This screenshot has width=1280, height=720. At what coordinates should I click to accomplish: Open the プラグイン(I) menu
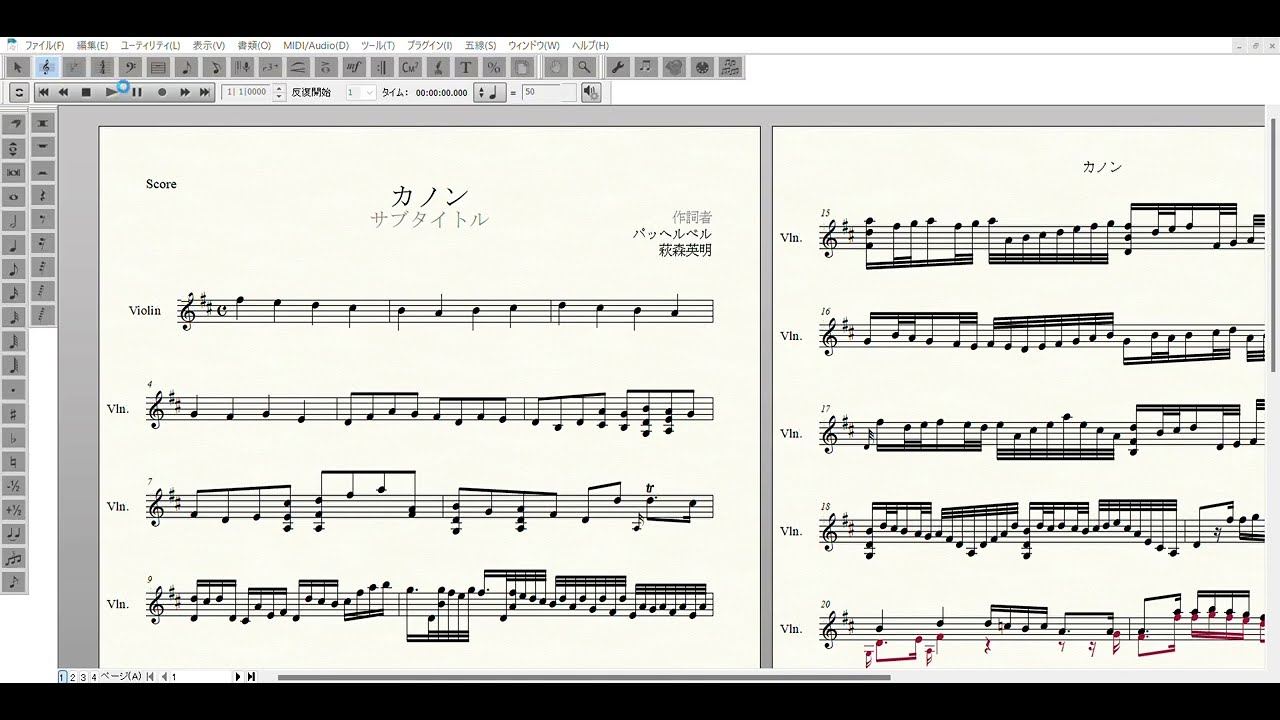coord(430,45)
